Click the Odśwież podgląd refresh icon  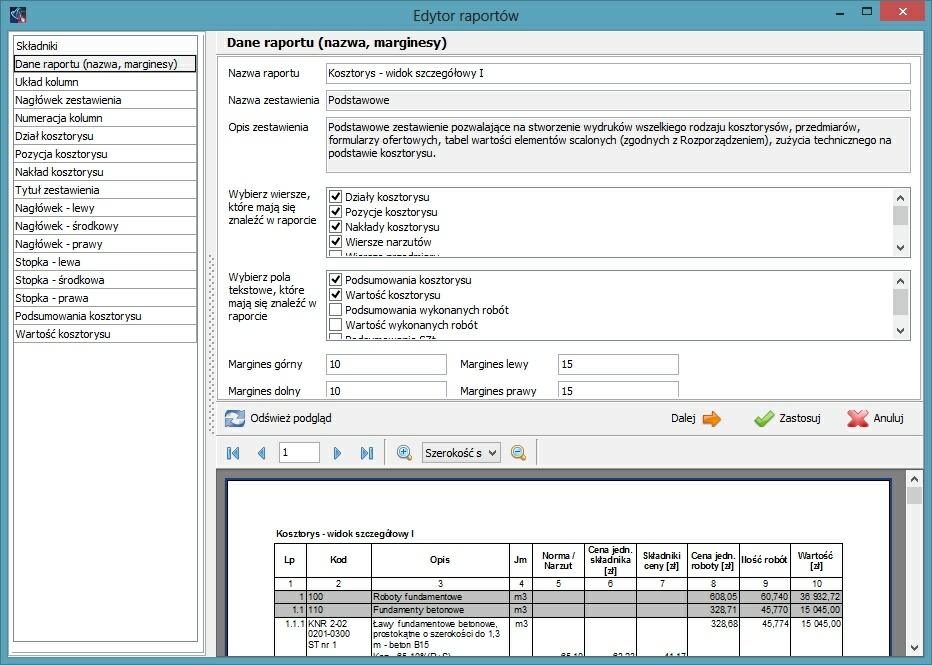tap(234, 418)
